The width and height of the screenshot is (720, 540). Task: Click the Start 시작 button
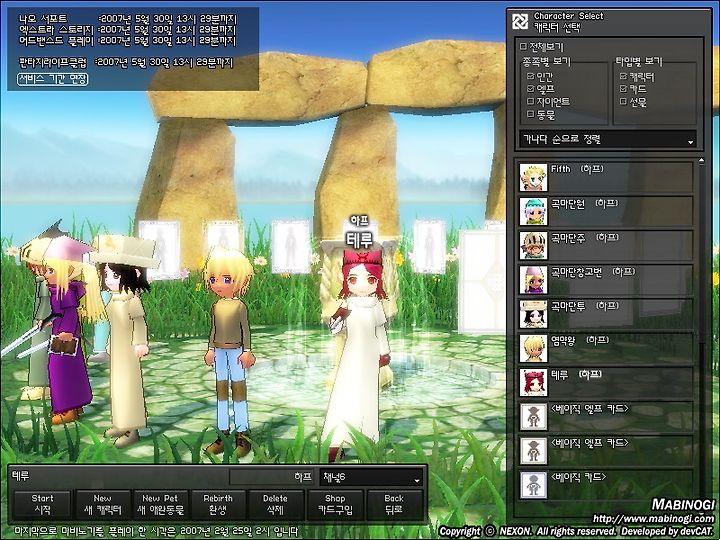(x=42, y=504)
